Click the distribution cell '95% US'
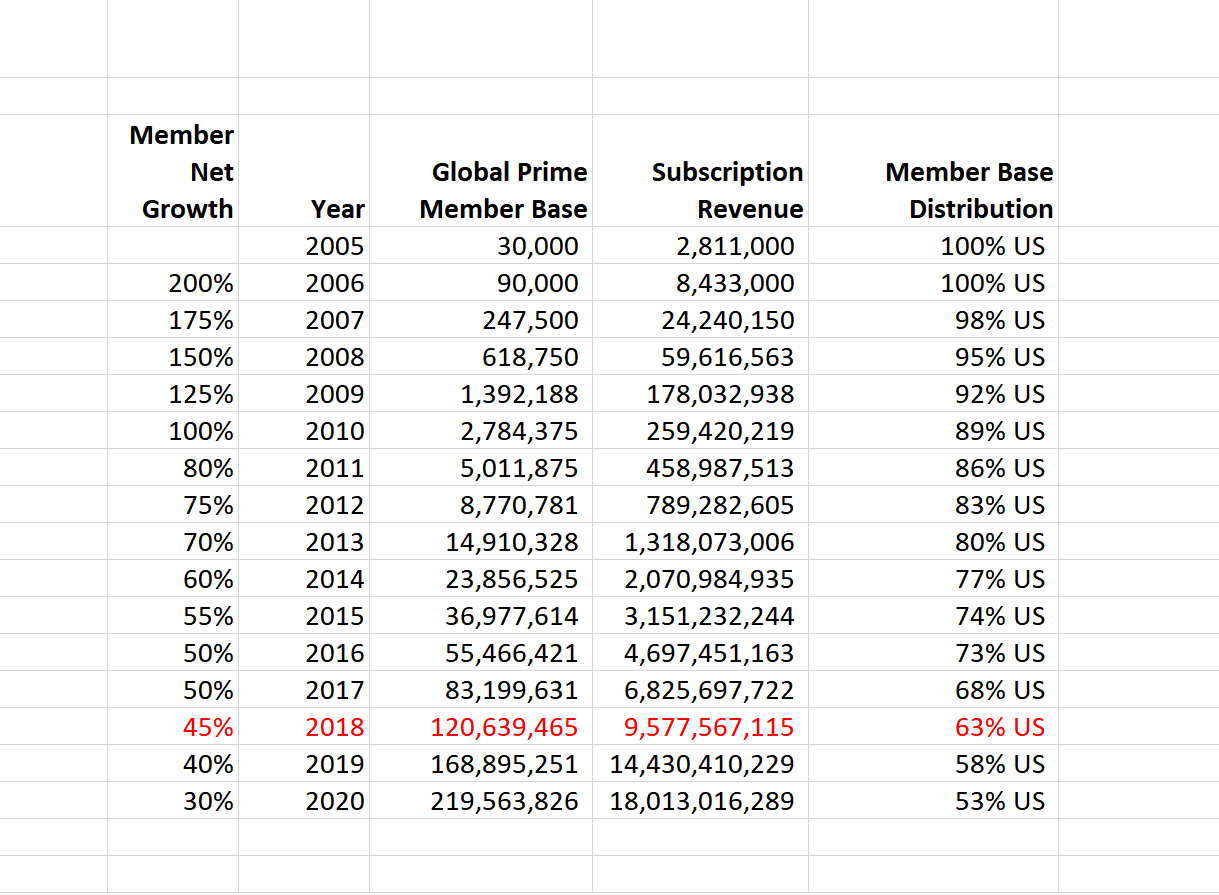Screen dimensions: 1219x895 [934, 357]
